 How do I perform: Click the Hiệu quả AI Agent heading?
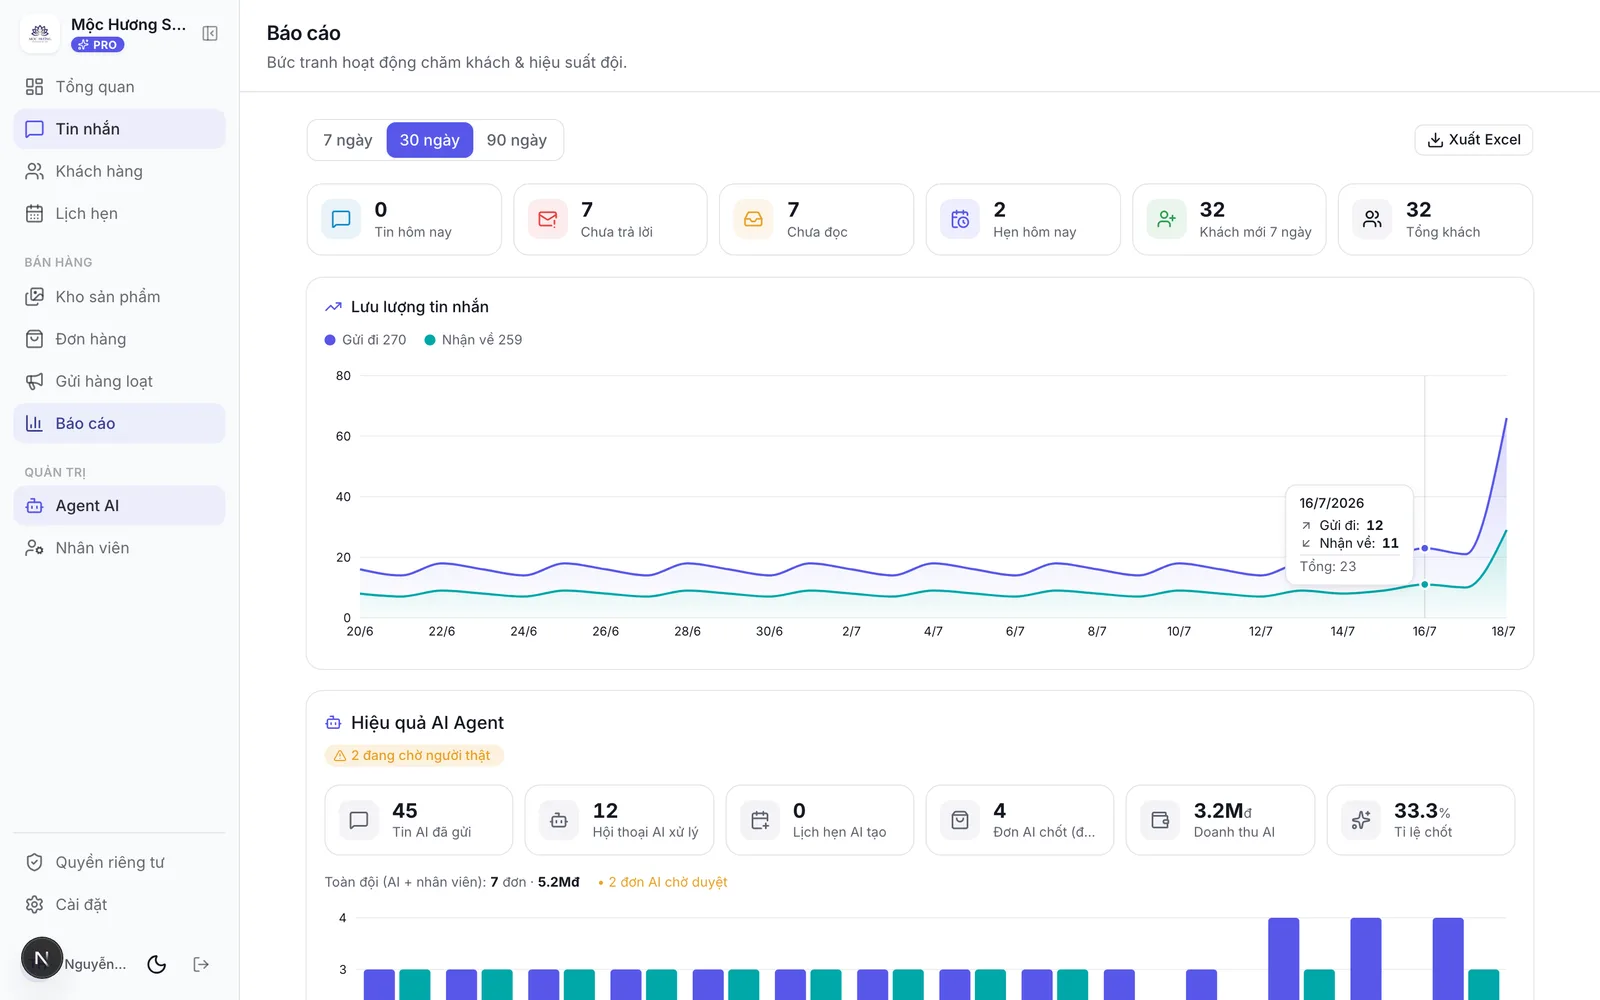click(x=427, y=723)
